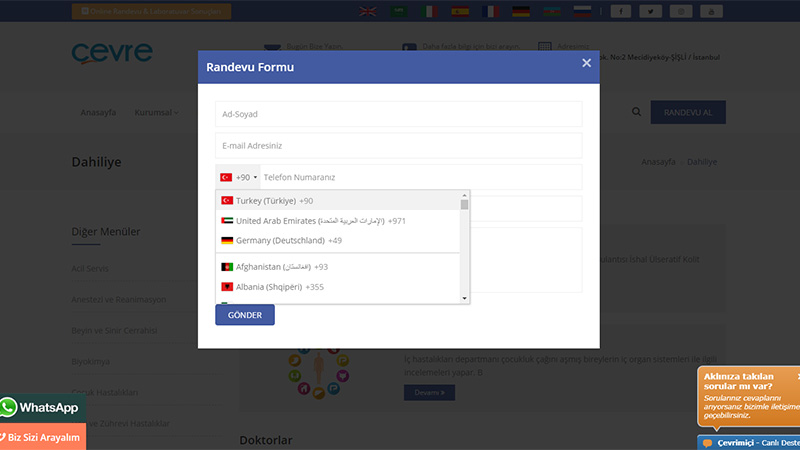Choose the Spanish flag language
Viewport: 800px width, 450px height.
point(460,11)
